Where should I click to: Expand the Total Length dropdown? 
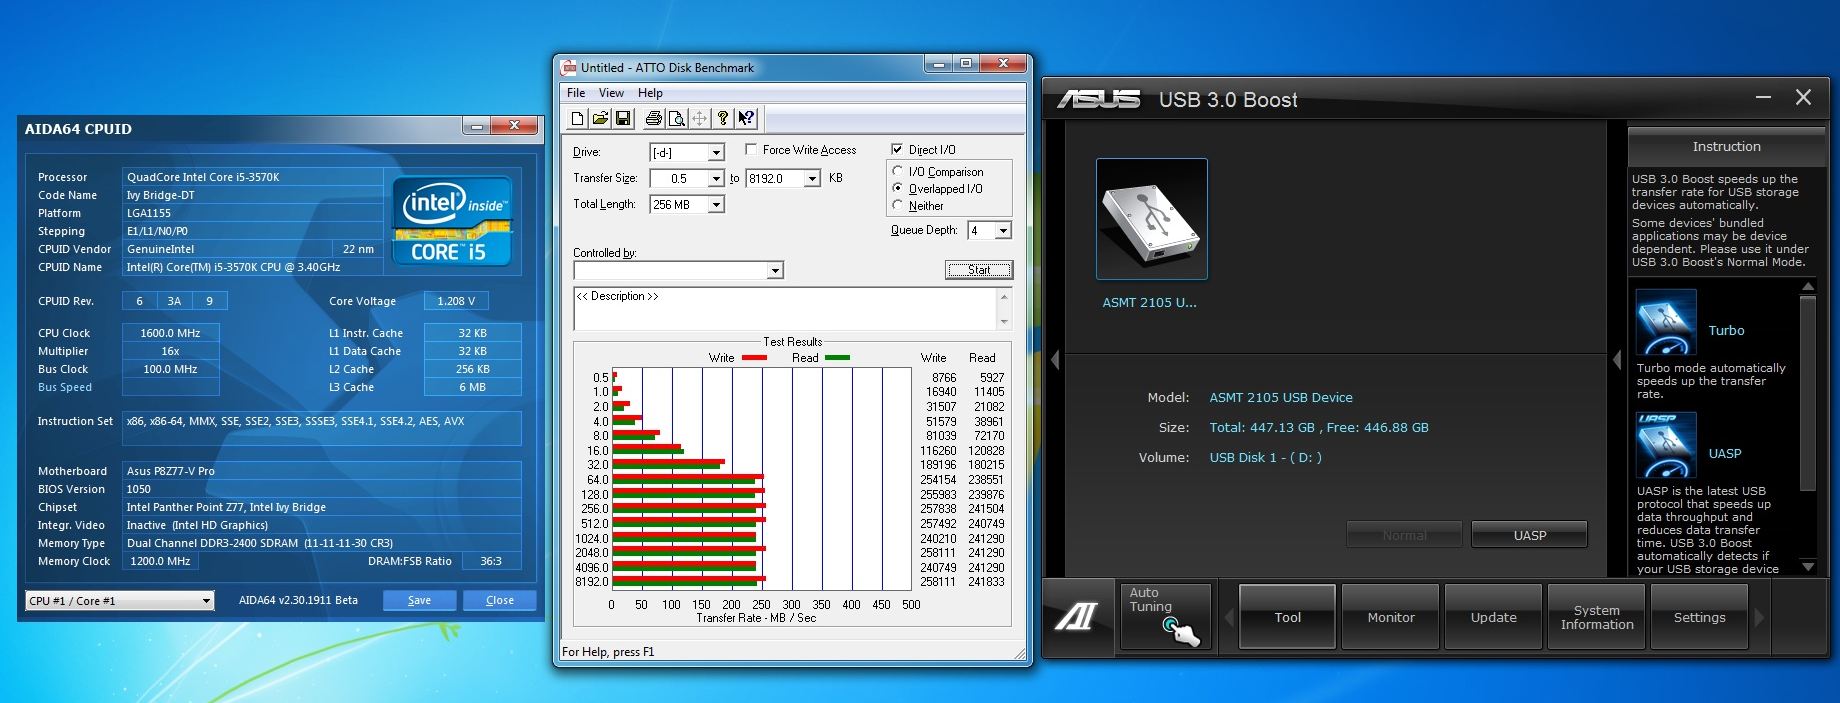tap(716, 205)
